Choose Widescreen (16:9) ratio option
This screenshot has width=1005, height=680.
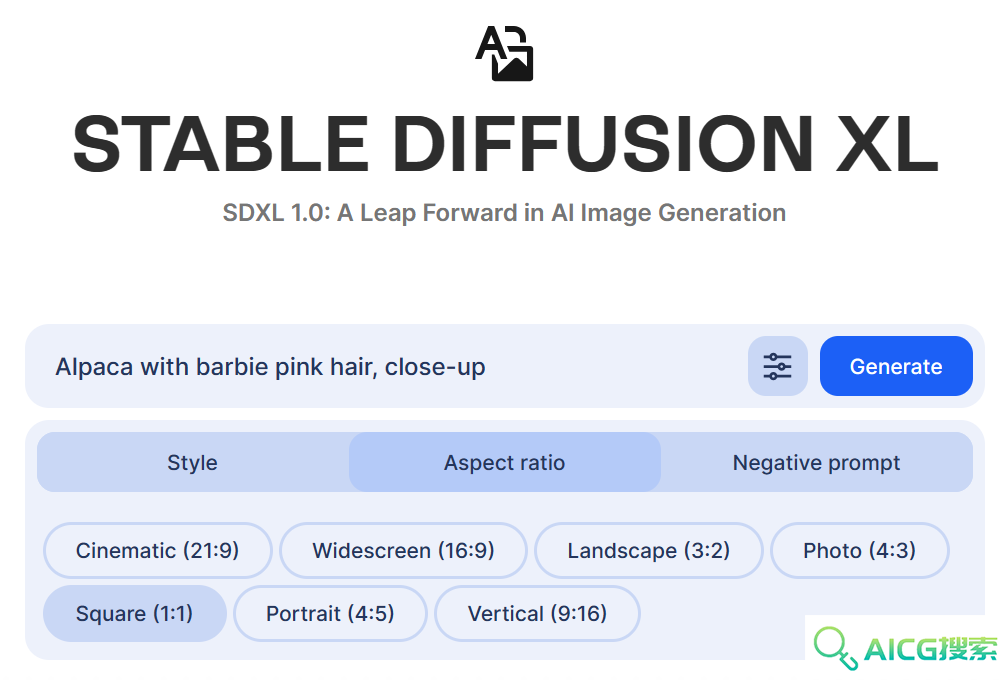click(403, 551)
